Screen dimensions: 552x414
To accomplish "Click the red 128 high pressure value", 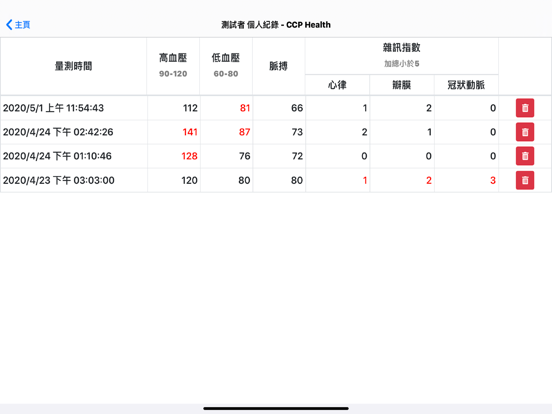I will click(x=189, y=156).
